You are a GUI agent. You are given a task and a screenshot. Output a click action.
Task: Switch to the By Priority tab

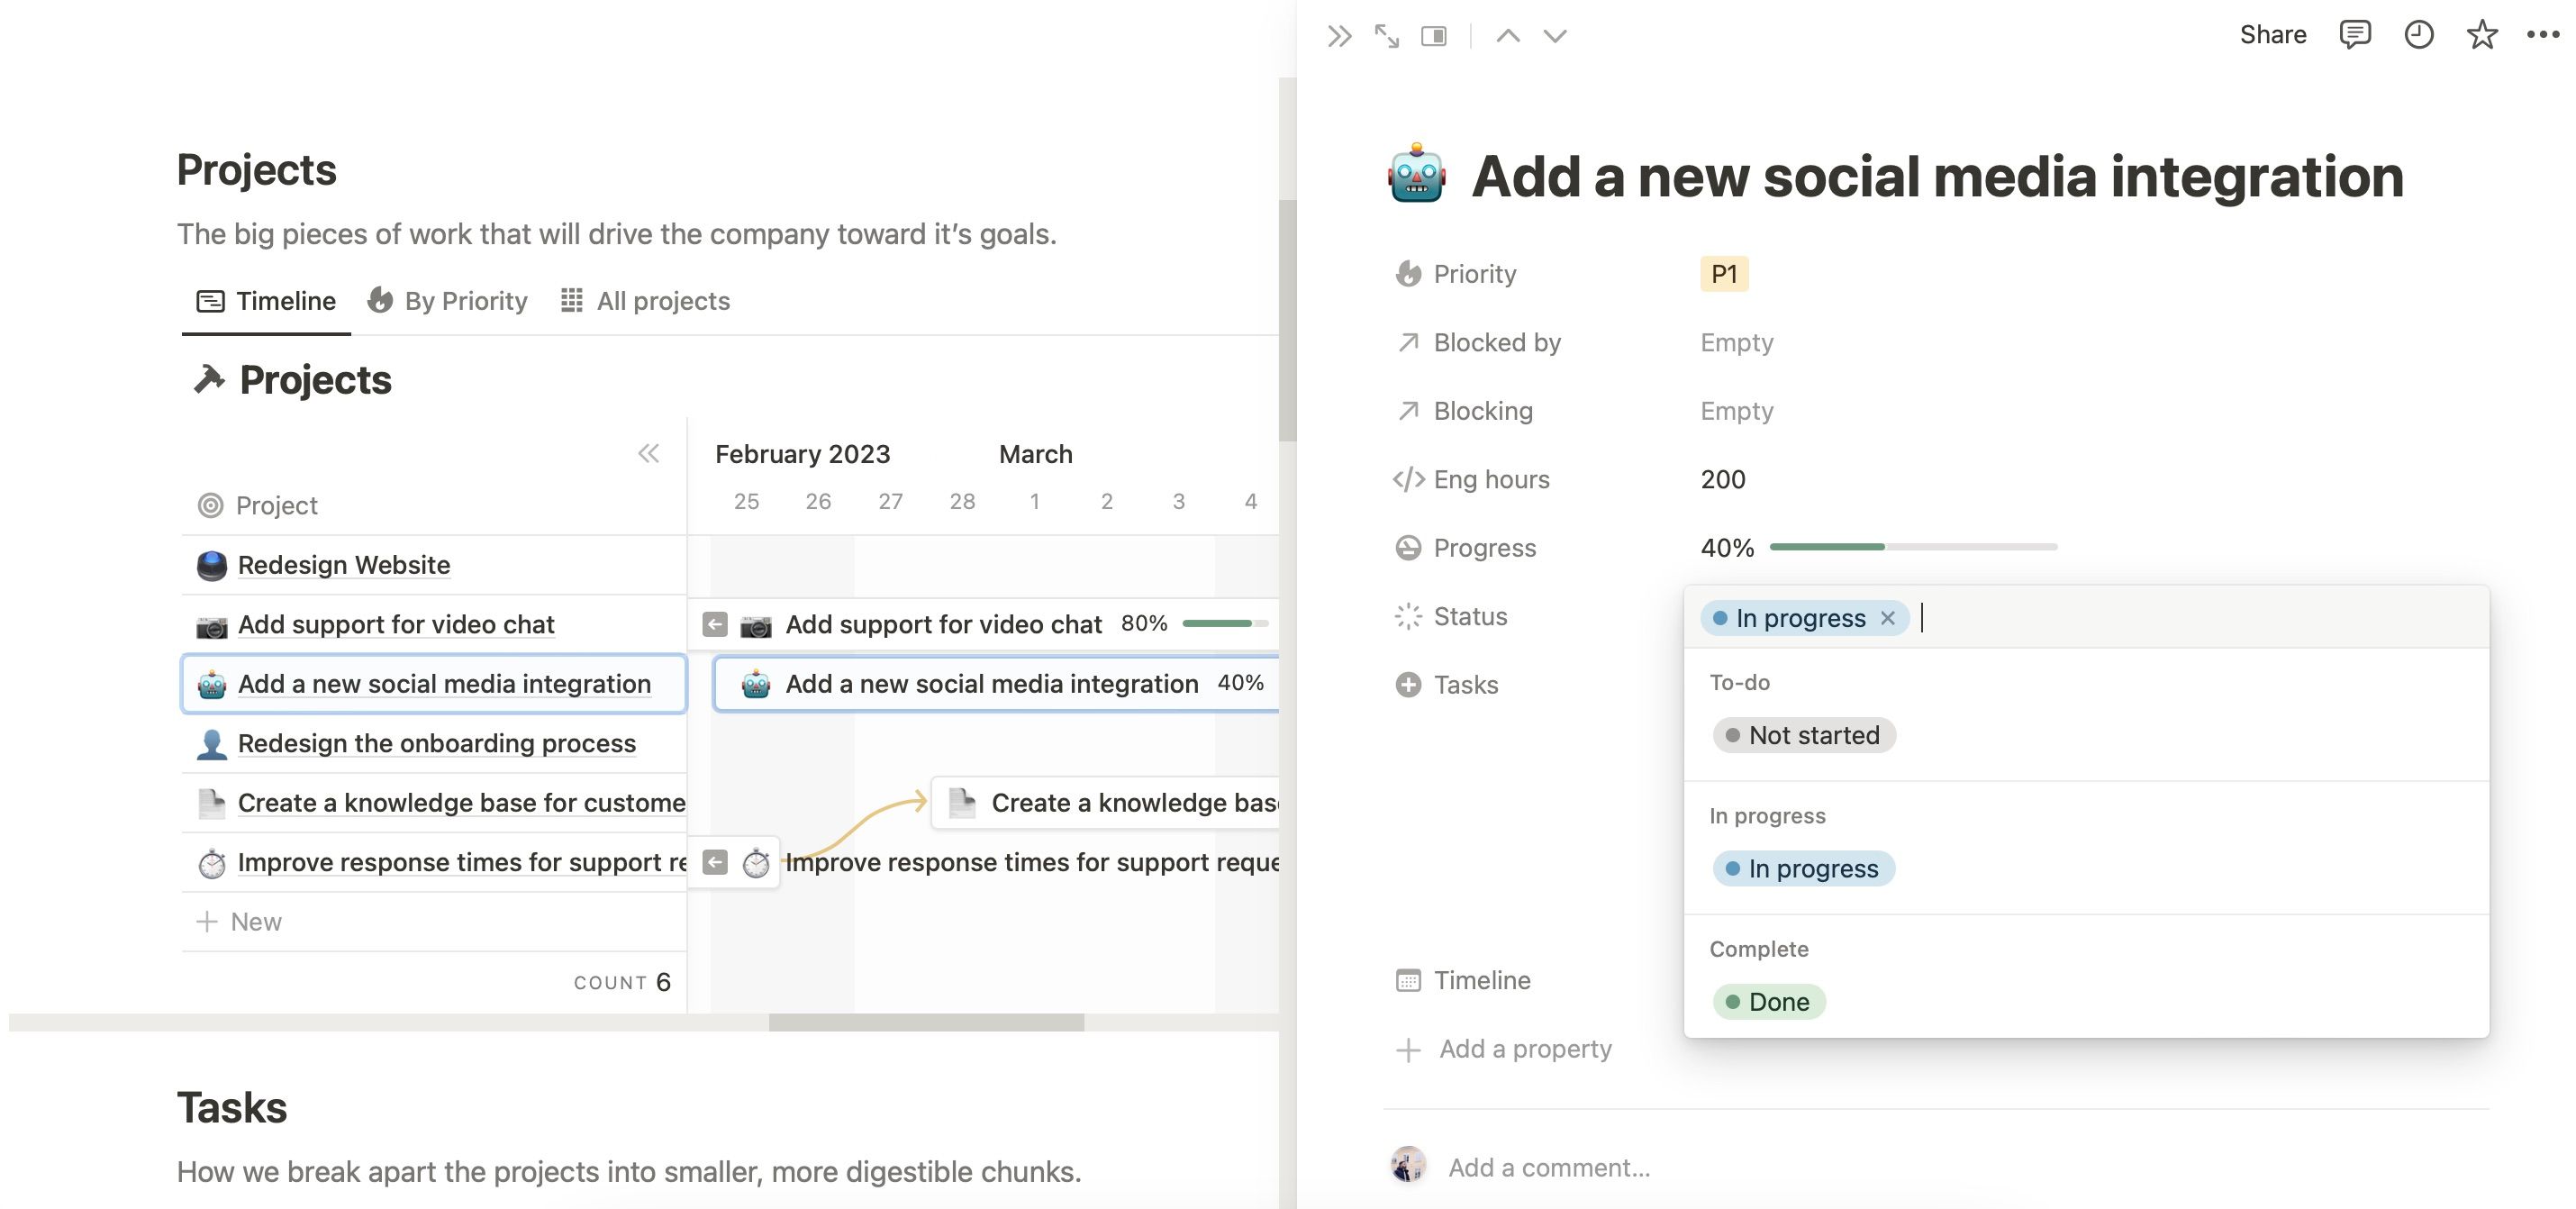(x=447, y=301)
